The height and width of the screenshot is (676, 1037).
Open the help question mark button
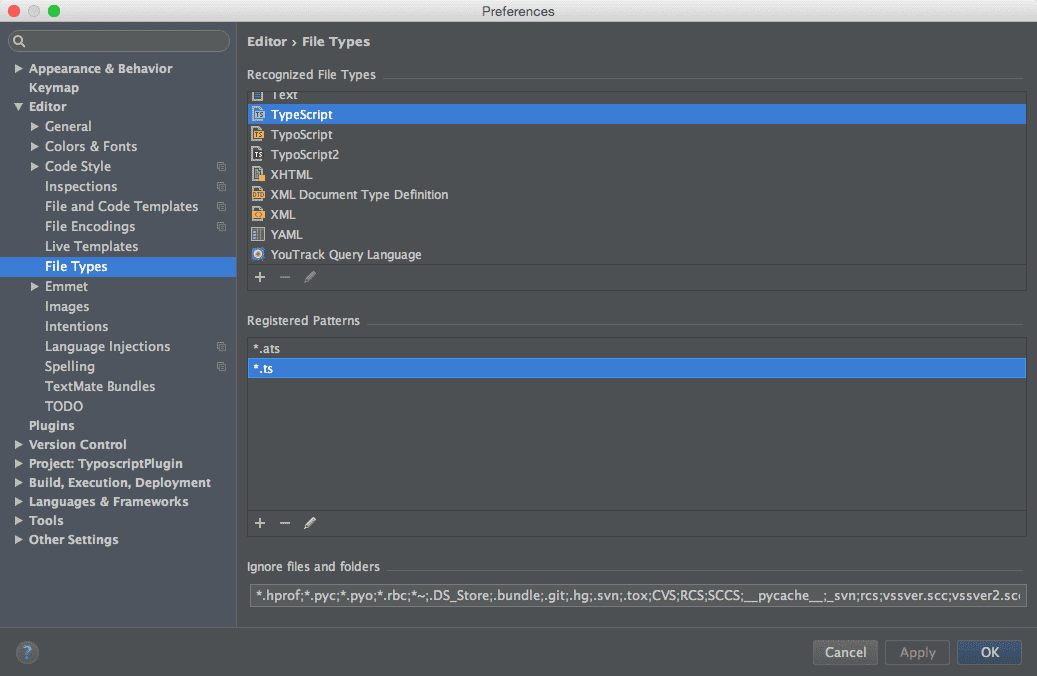point(27,652)
